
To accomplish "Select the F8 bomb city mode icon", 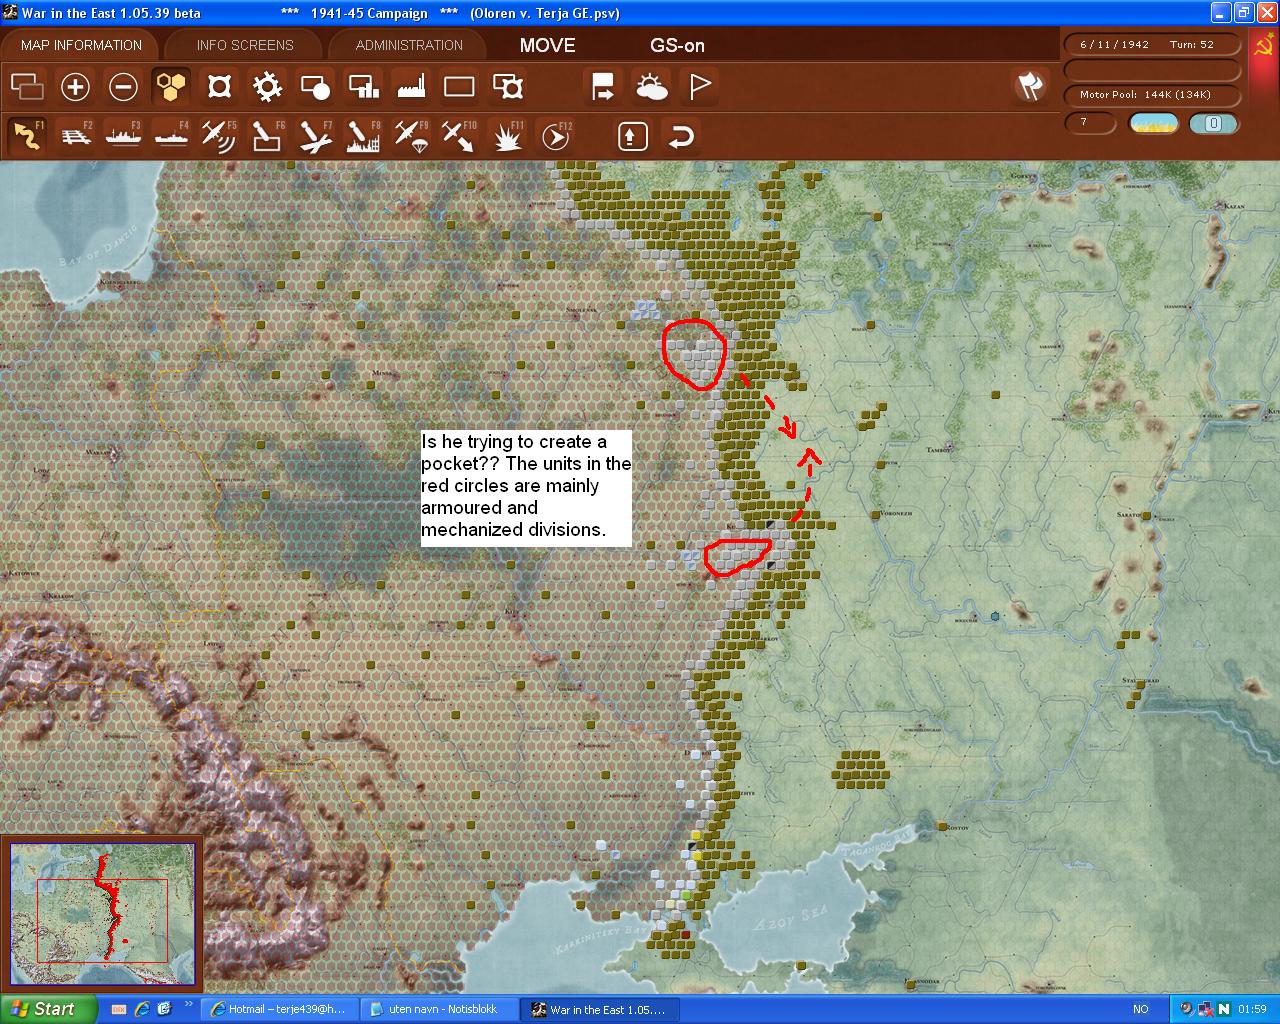I will tap(363, 136).
